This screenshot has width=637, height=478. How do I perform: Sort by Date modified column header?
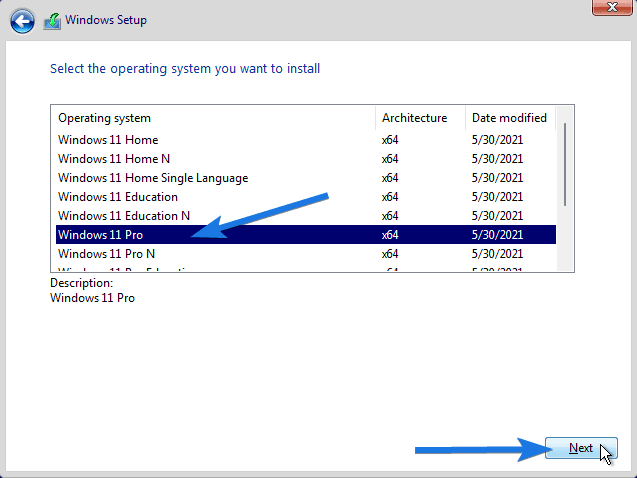tap(510, 118)
